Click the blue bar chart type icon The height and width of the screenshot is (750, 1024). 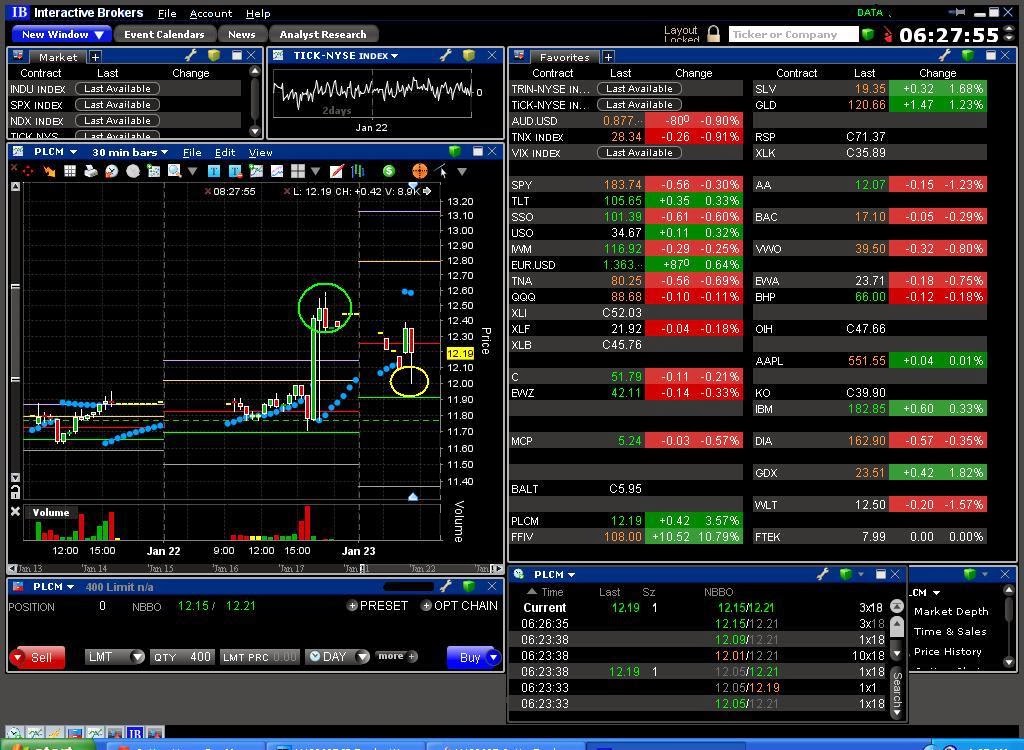(357, 171)
